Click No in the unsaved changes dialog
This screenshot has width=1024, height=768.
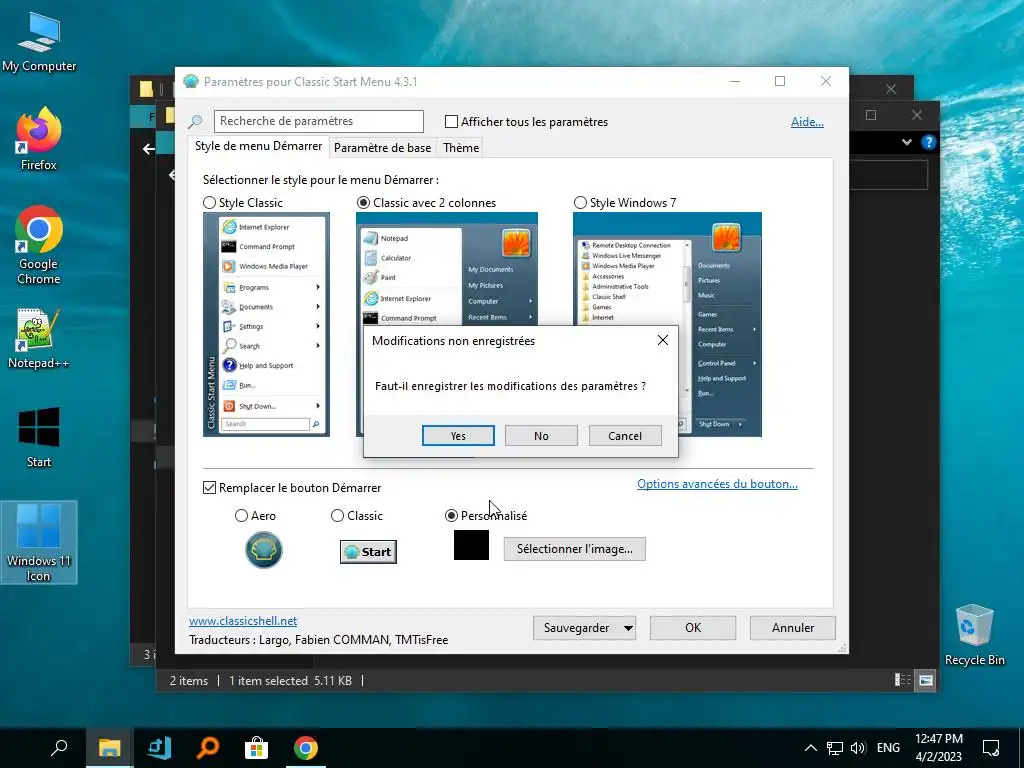(541, 436)
